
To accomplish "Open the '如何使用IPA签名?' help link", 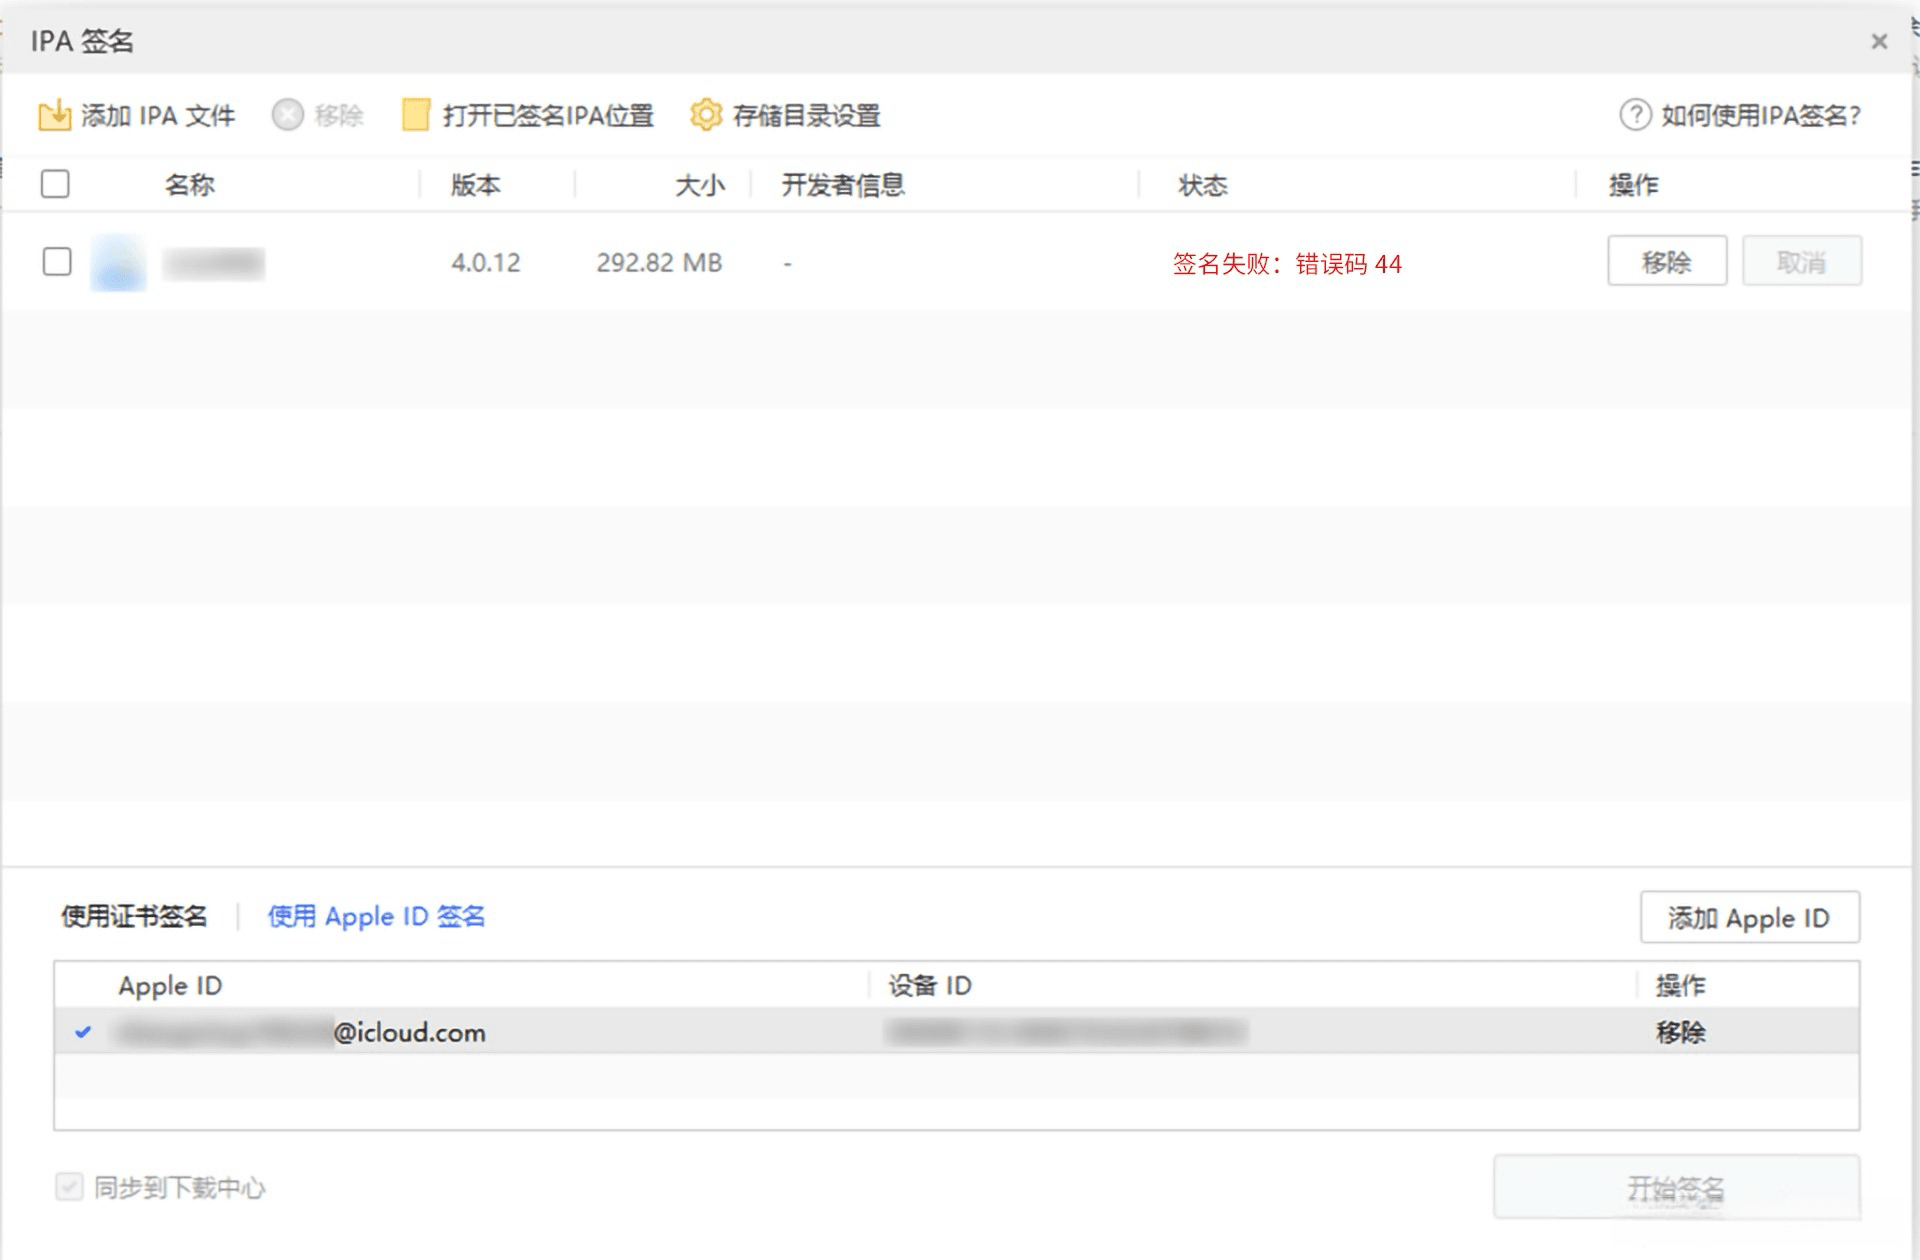I will [x=1758, y=115].
